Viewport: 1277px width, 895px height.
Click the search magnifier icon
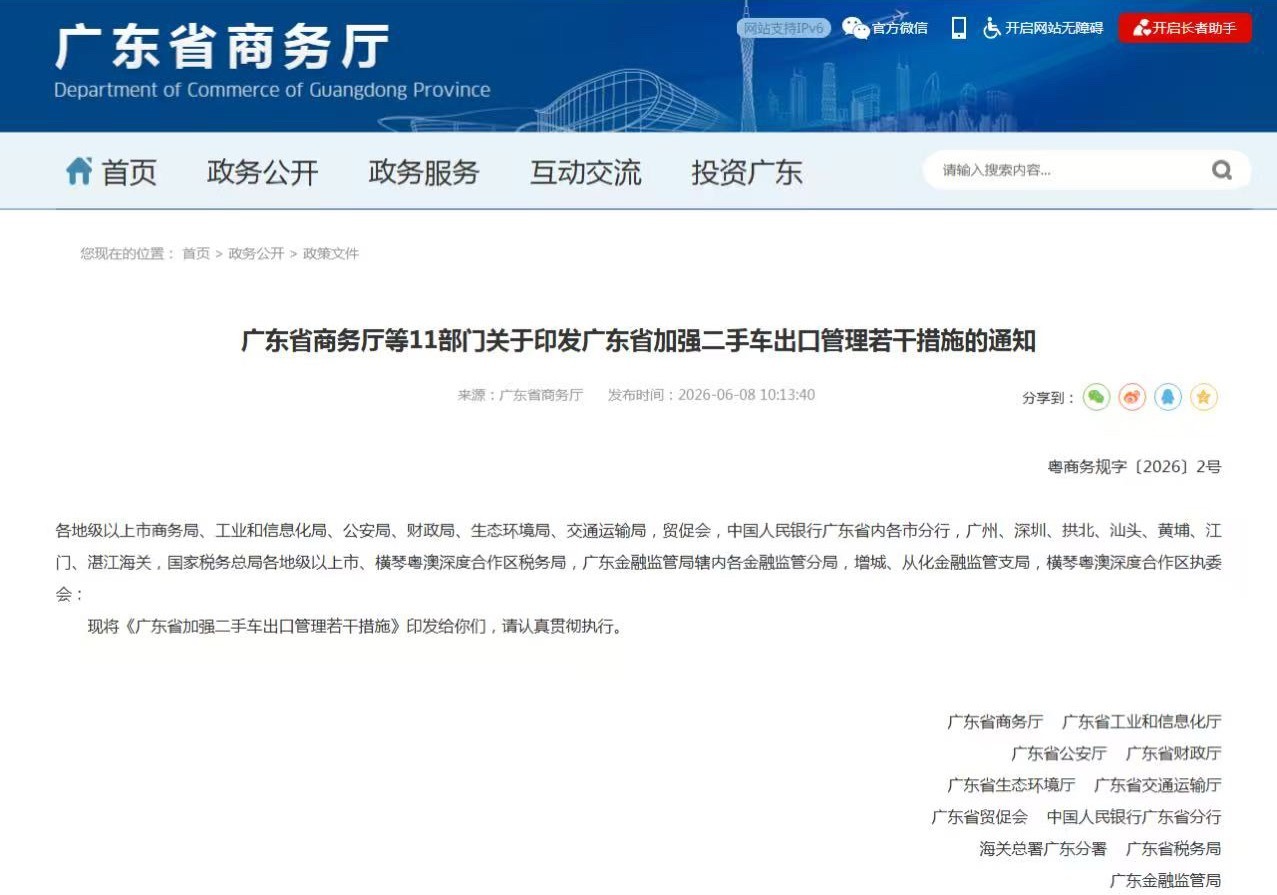1221,170
